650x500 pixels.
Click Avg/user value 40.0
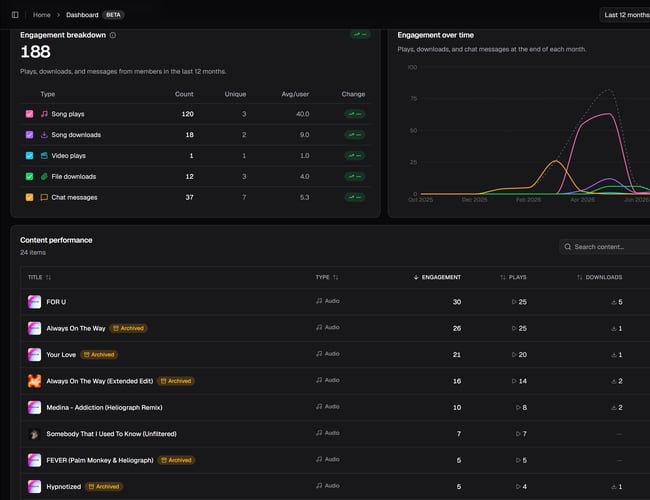[x=303, y=114]
